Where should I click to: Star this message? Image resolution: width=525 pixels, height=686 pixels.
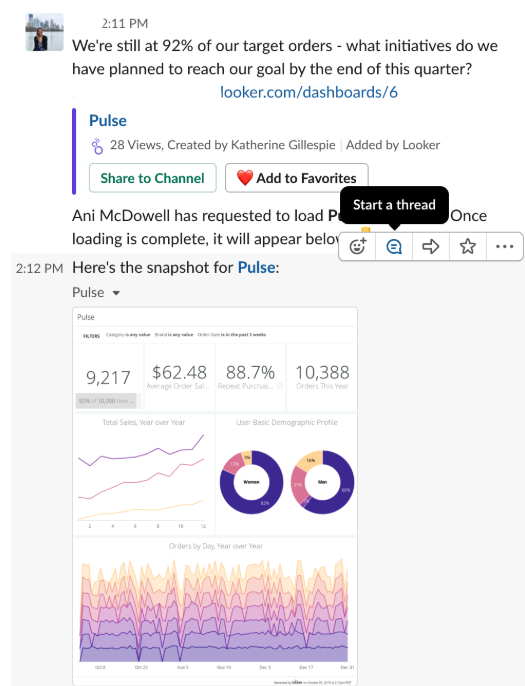coord(467,247)
